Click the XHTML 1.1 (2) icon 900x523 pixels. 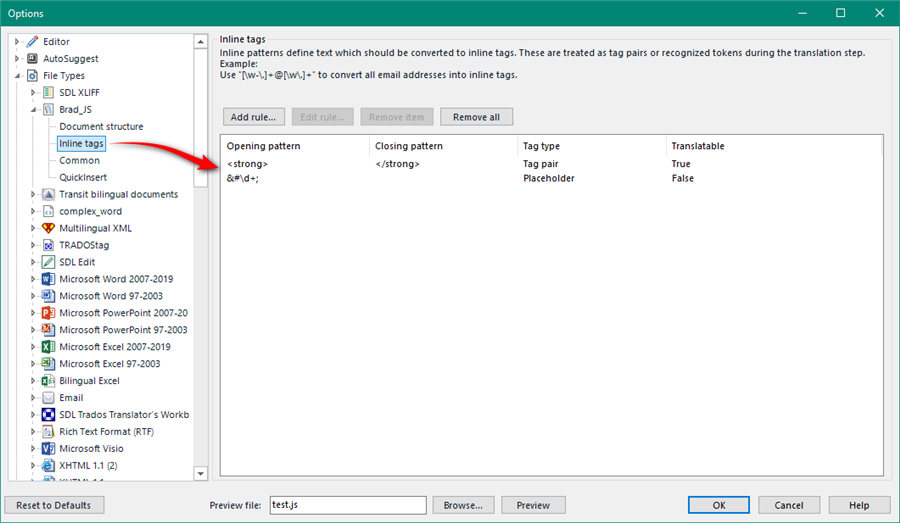tap(49, 465)
